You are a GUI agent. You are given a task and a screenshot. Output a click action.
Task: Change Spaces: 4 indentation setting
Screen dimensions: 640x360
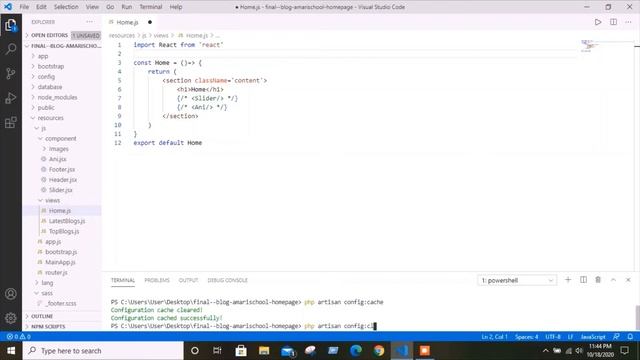coord(527,337)
